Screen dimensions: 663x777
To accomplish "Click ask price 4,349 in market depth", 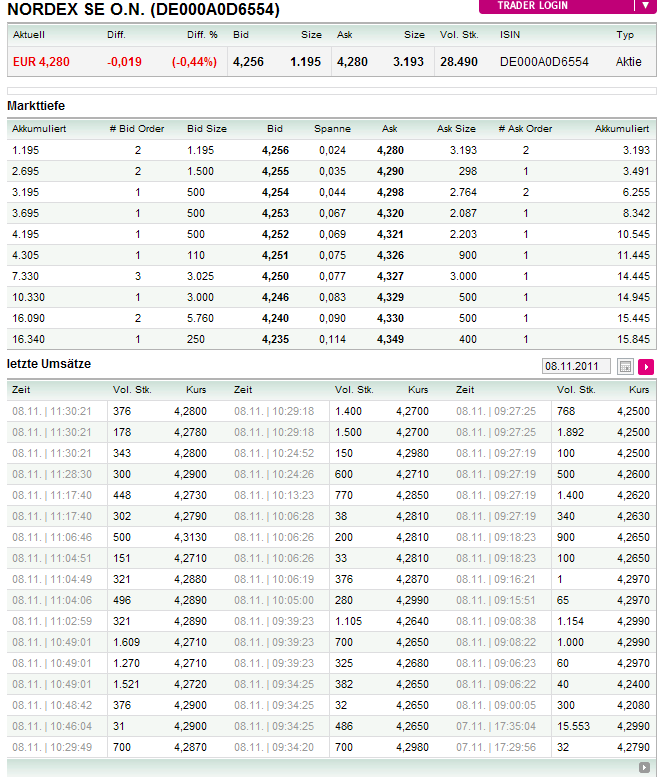I will (390, 339).
